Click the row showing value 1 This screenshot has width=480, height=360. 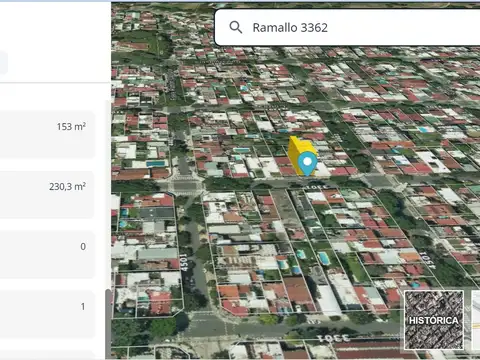[47, 314]
